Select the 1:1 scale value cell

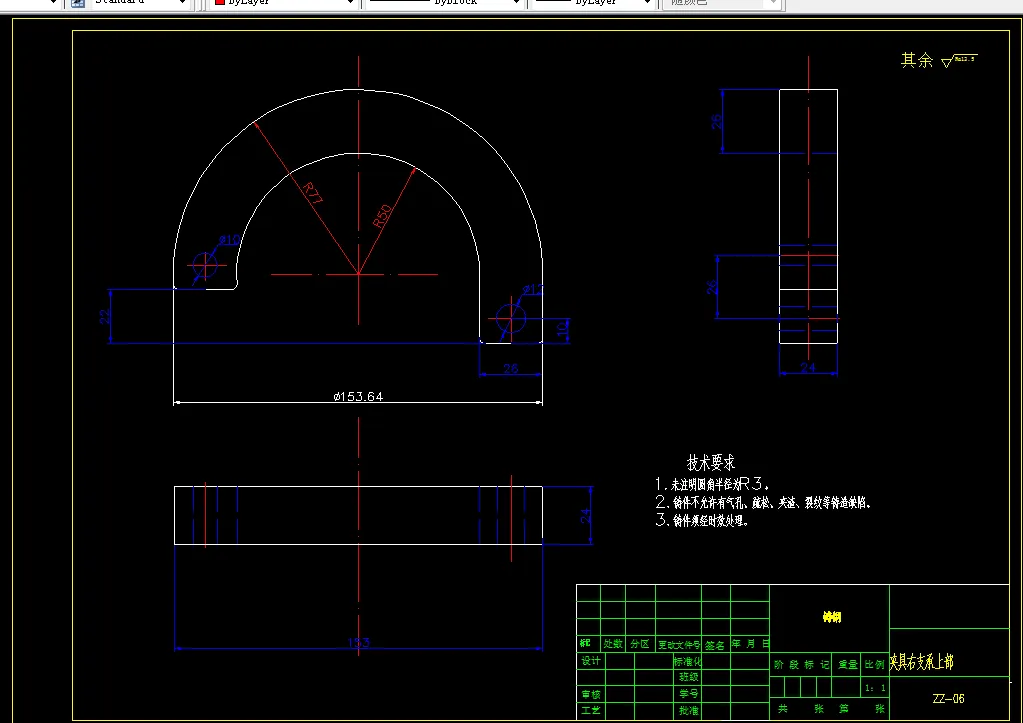pyautogui.click(x=875, y=688)
